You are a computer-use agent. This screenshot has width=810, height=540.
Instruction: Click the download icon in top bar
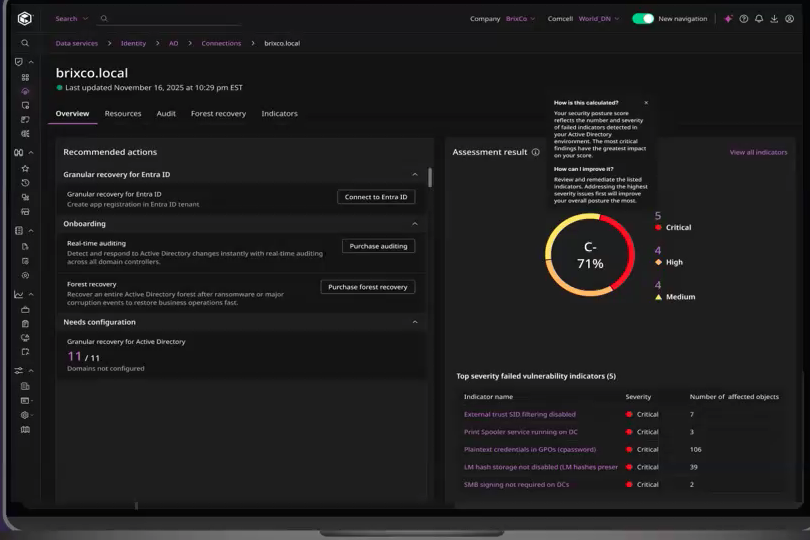pos(774,19)
